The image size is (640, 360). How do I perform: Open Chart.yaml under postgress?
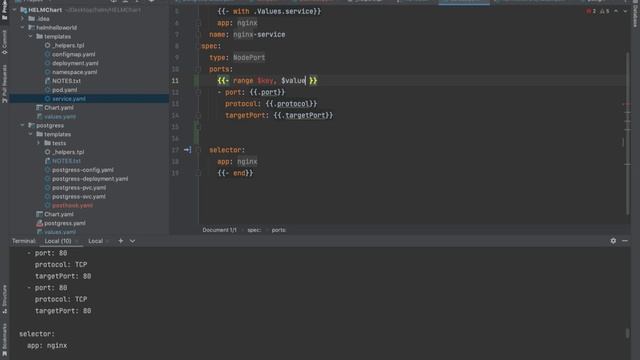[x=59, y=214]
